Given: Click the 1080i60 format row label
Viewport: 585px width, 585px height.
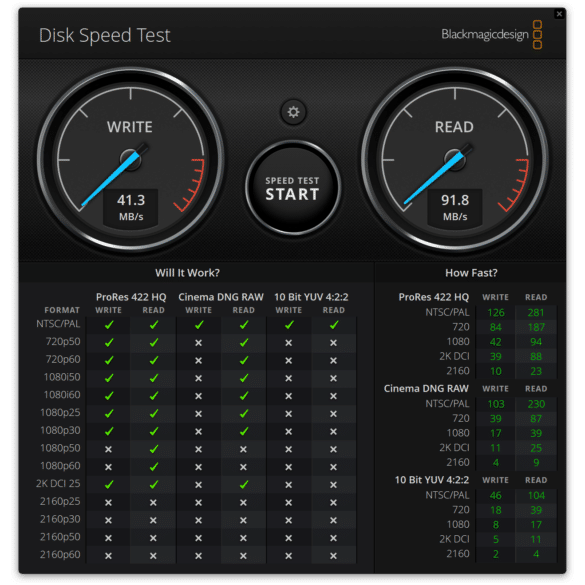Looking at the screenshot, I should [62, 395].
